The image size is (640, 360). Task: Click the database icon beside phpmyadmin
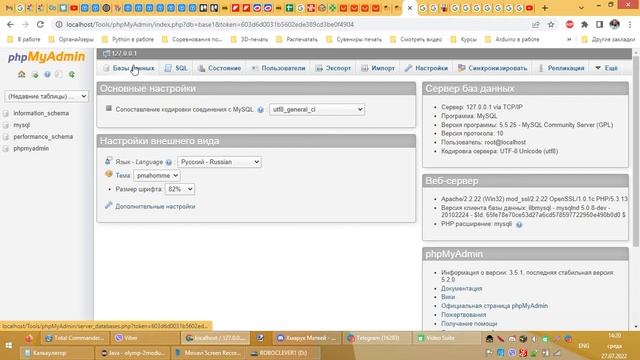(6, 149)
